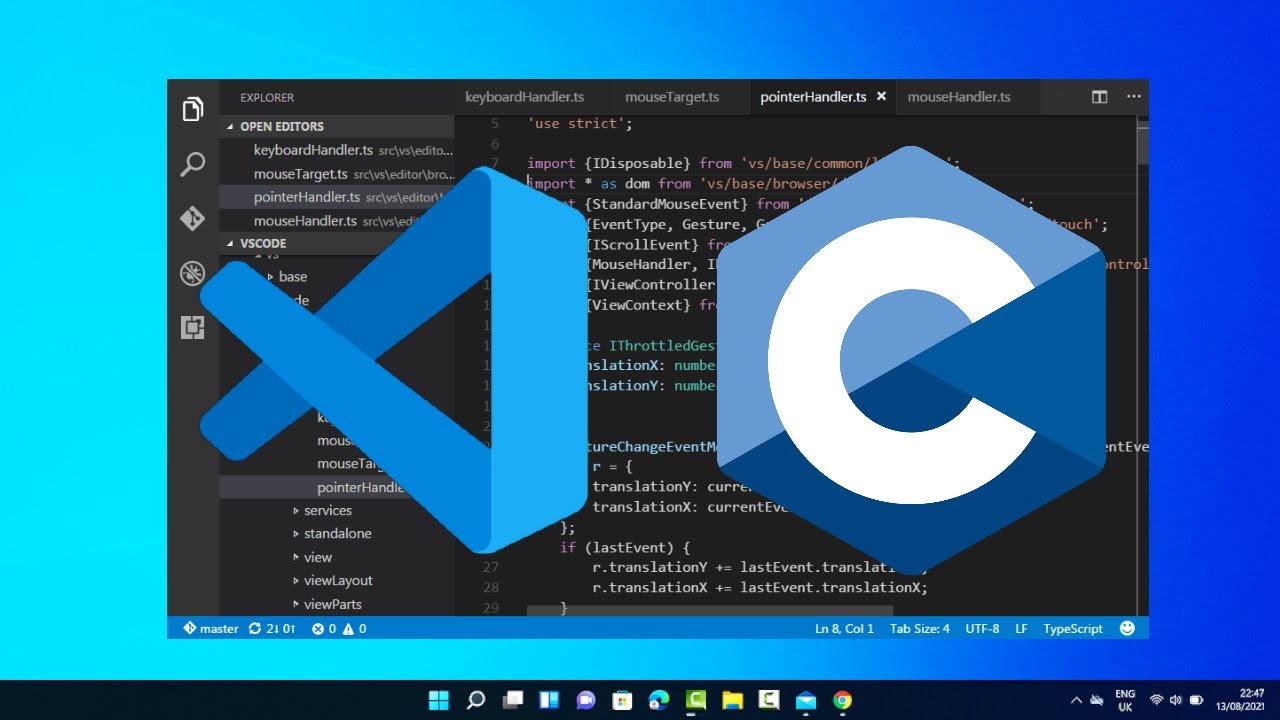1280x720 pixels.
Task: Click the sync changes indicator in status bar
Action: [x=272, y=629]
